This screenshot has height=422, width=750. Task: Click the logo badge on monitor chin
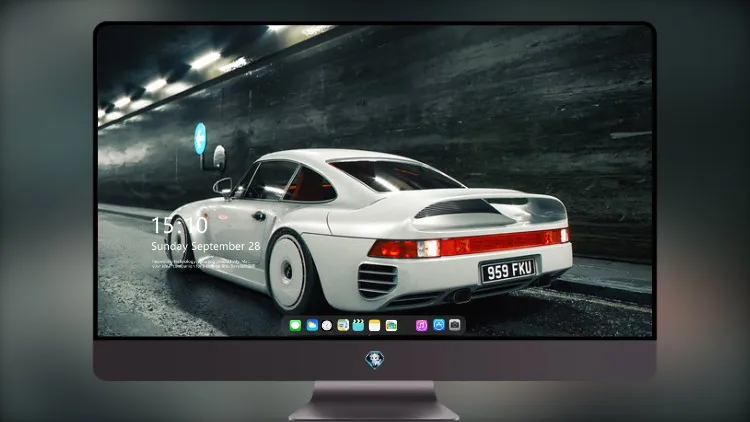point(375,360)
